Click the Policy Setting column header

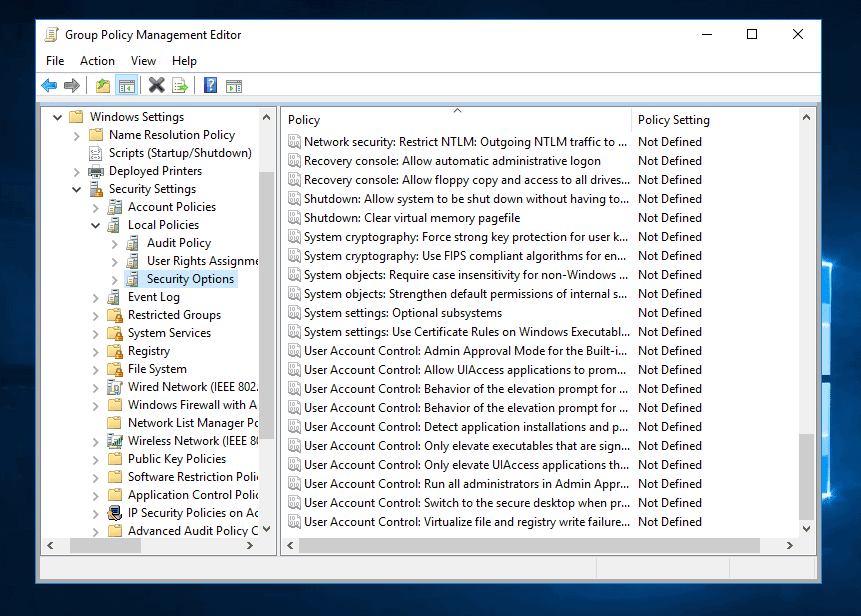(x=672, y=119)
